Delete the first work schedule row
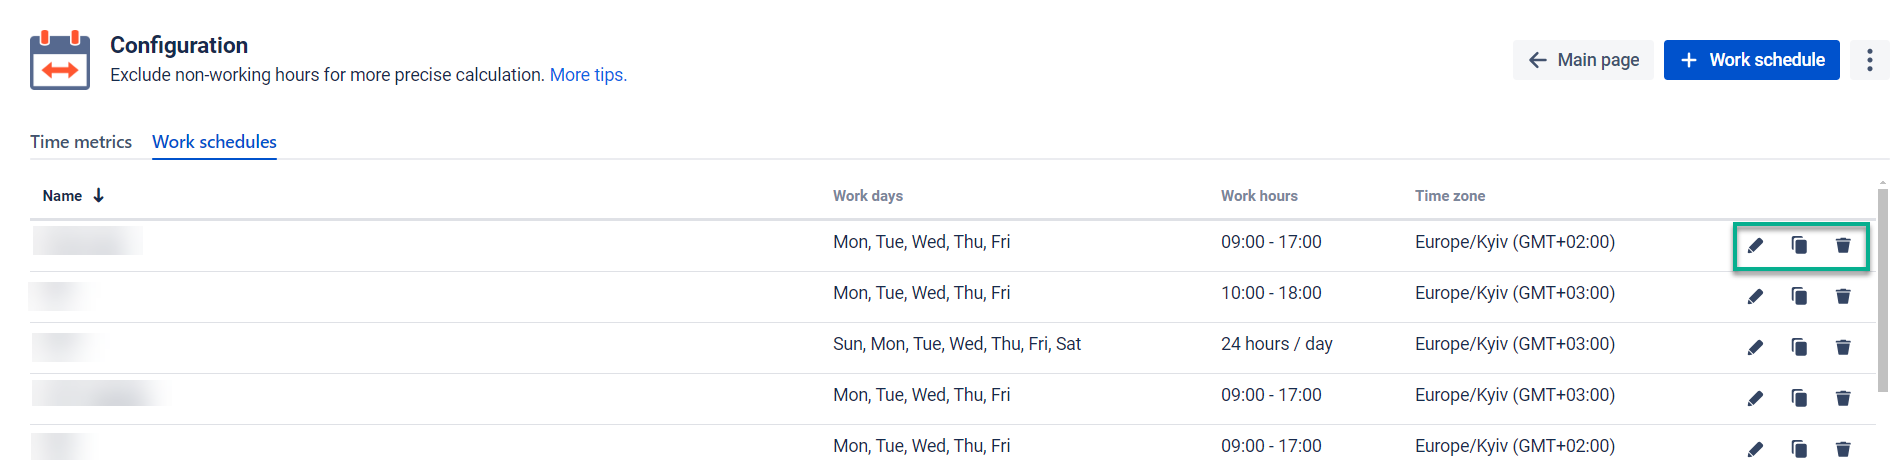 [x=1843, y=245]
